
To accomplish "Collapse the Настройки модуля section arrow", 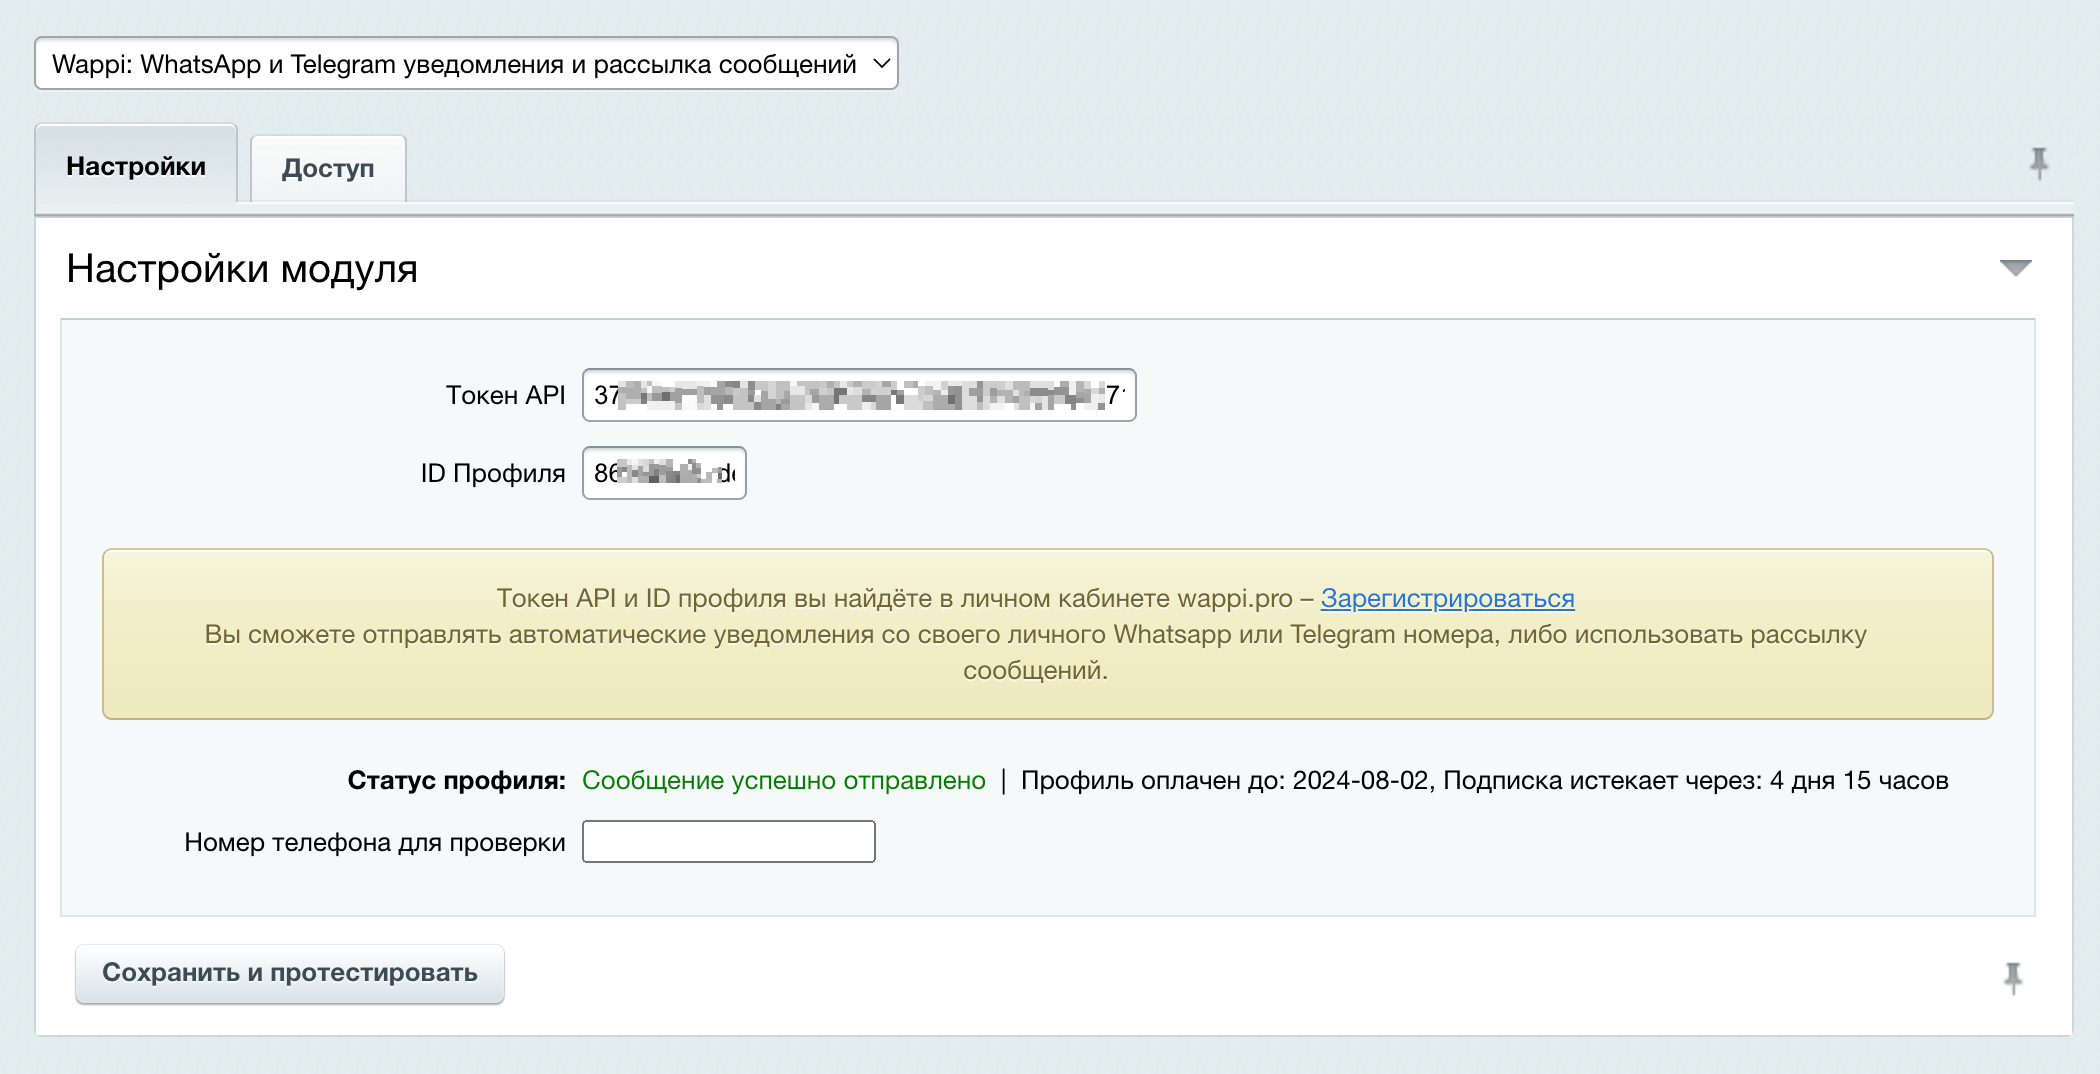I will [2015, 268].
